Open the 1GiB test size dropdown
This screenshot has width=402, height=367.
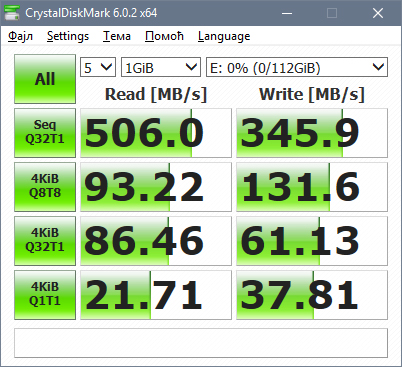[x=161, y=67]
